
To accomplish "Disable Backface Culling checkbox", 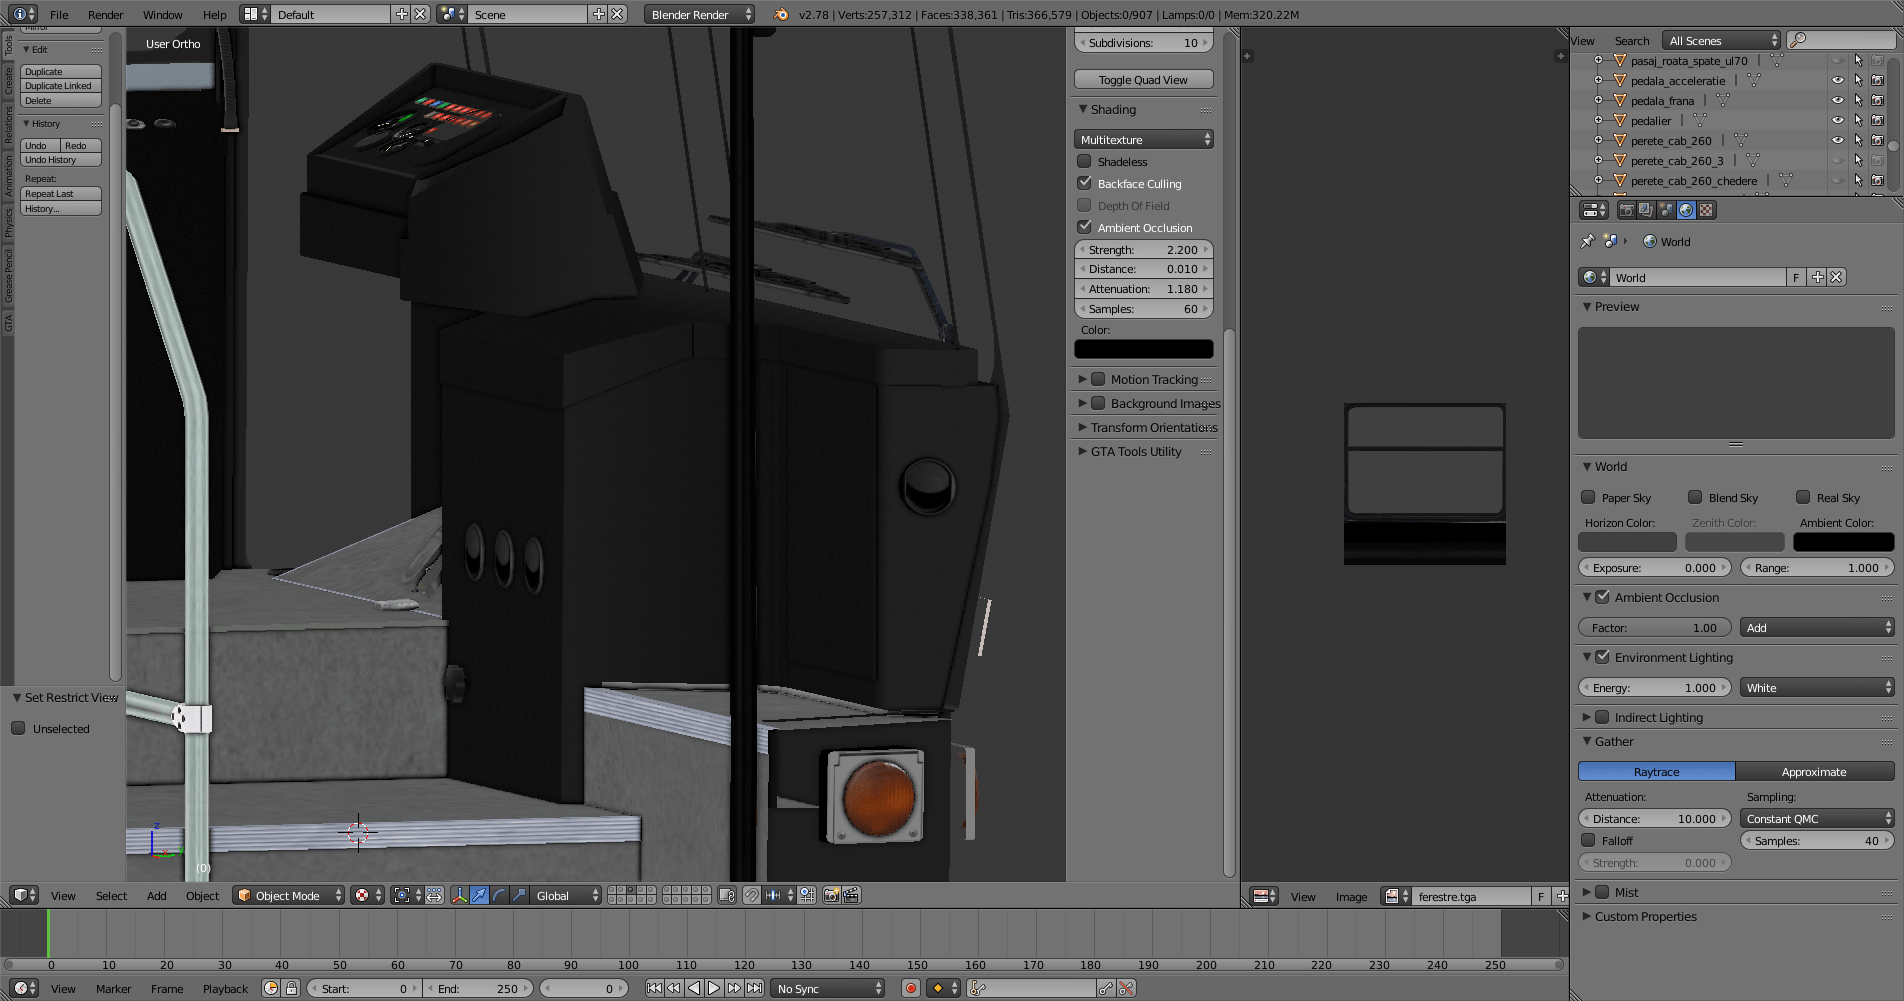I will tap(1085, 183).
